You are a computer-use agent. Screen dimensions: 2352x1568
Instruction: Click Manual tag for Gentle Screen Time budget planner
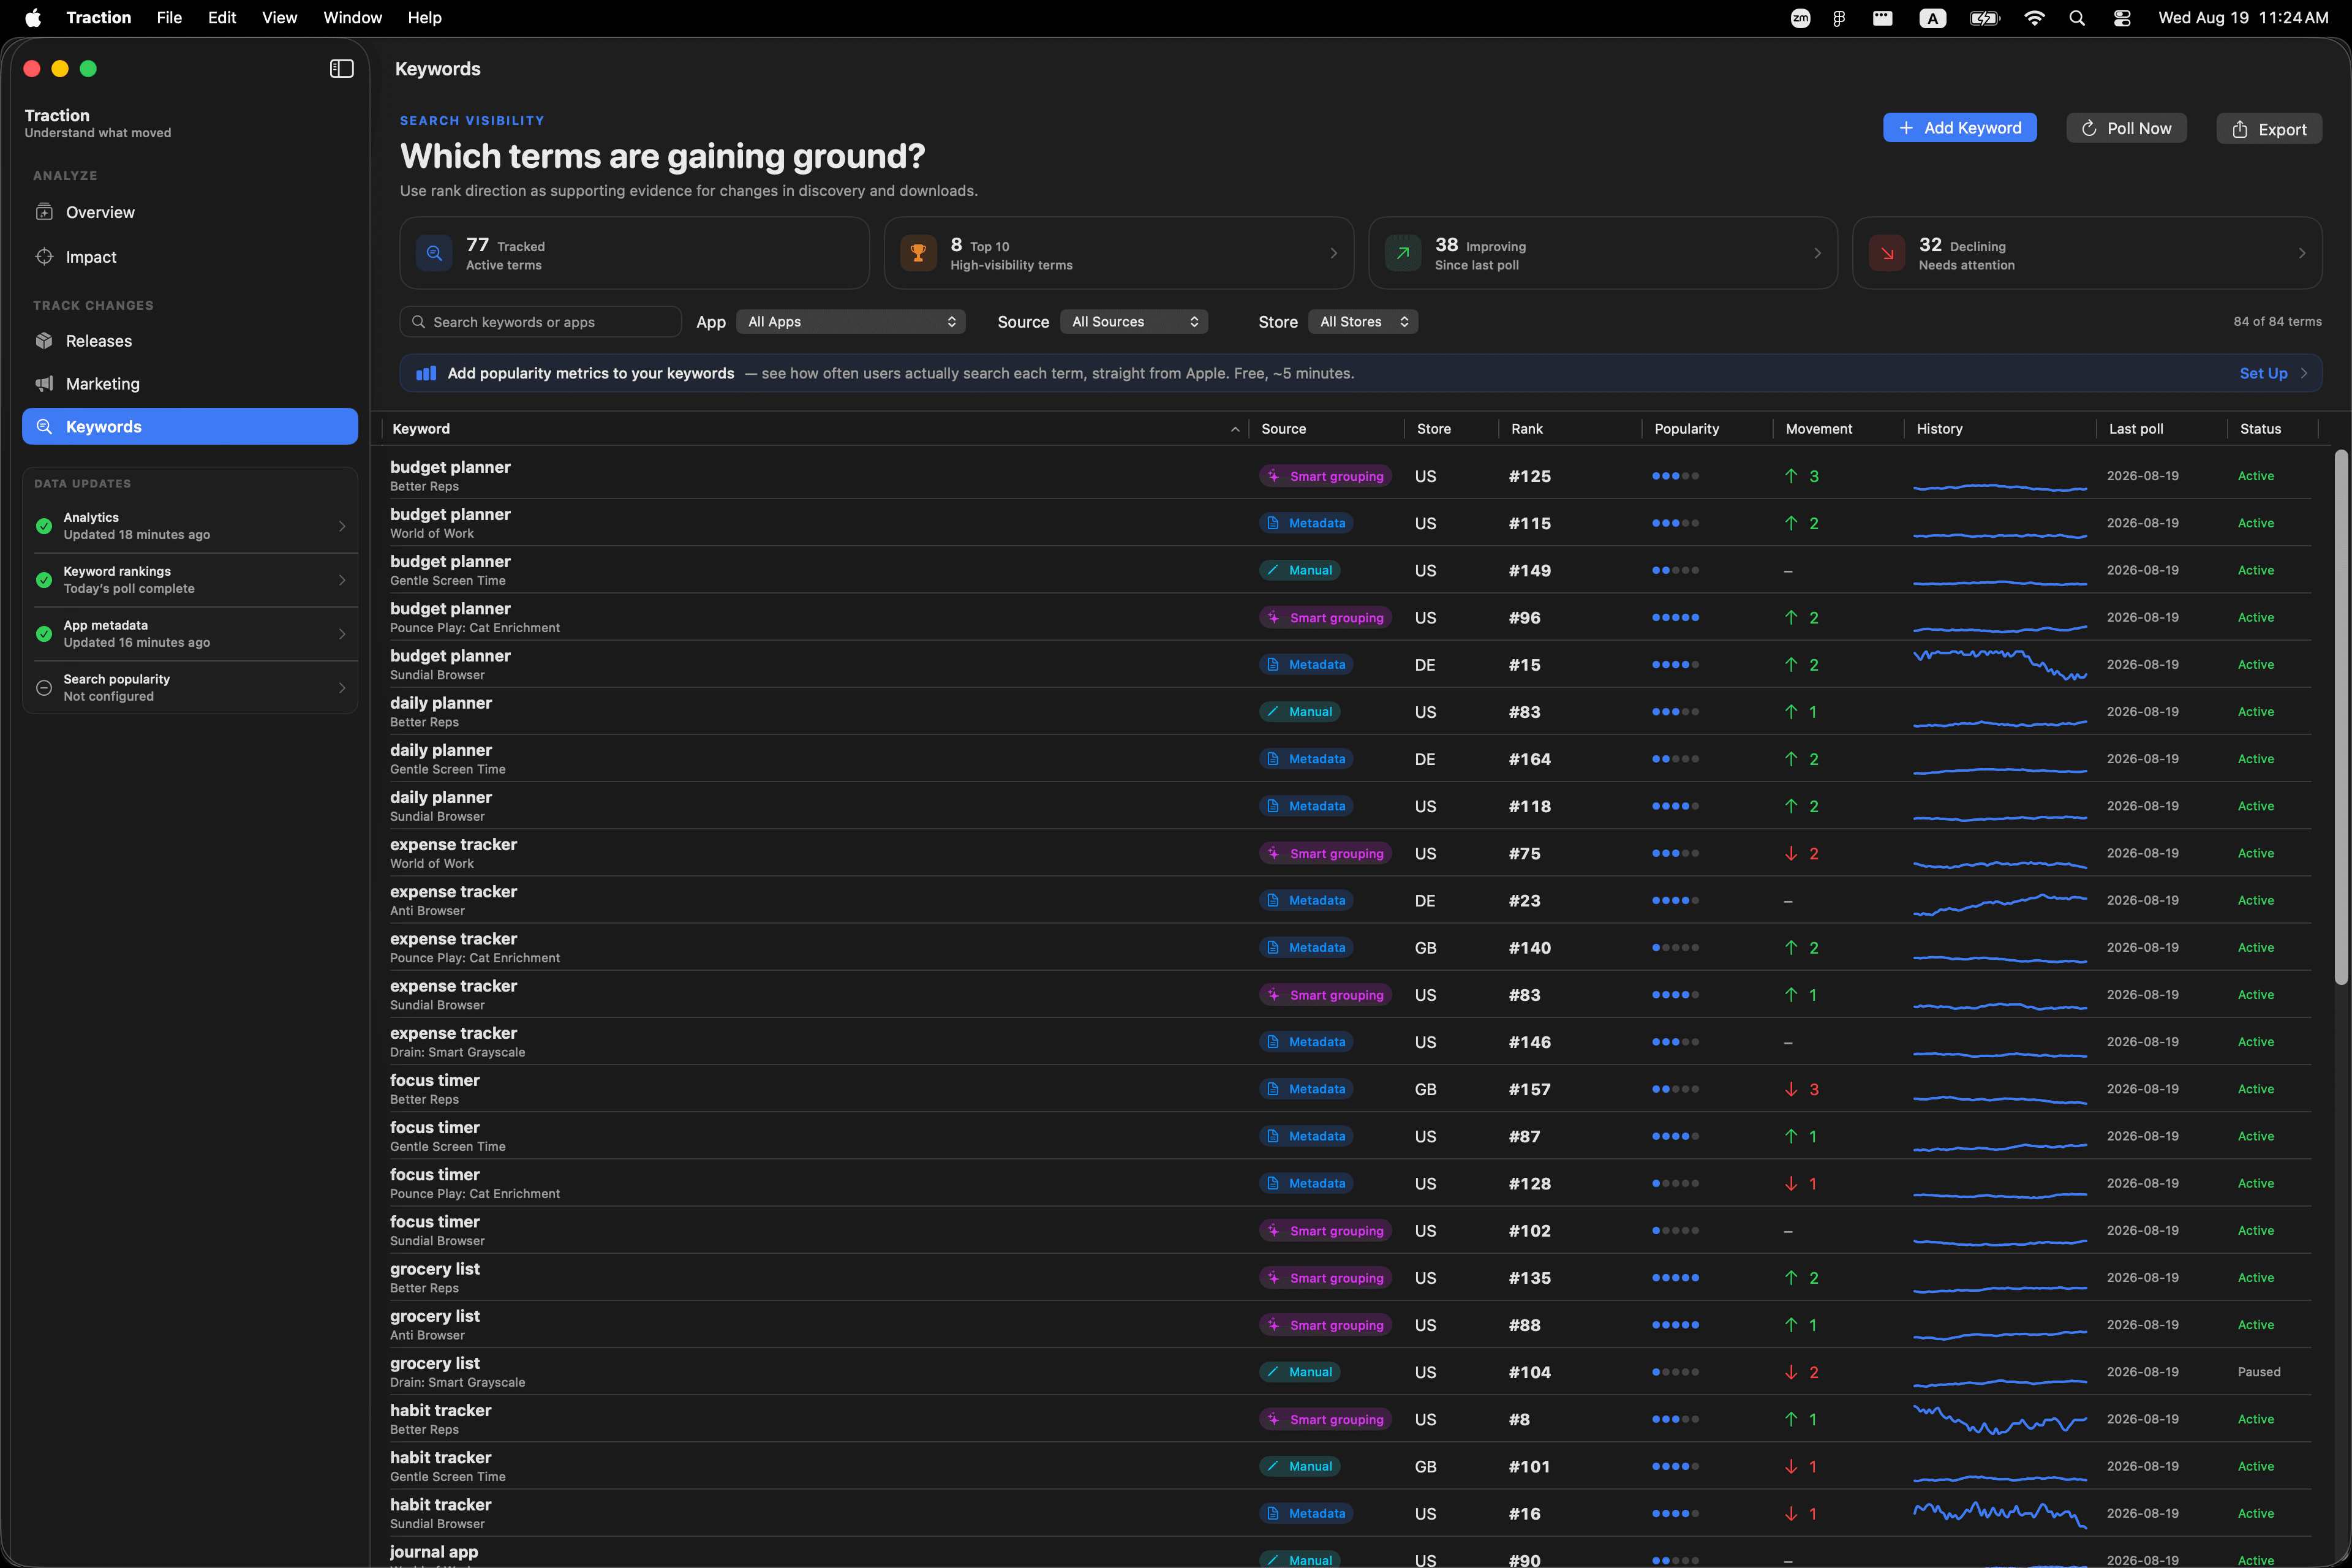click(1299, 570)
